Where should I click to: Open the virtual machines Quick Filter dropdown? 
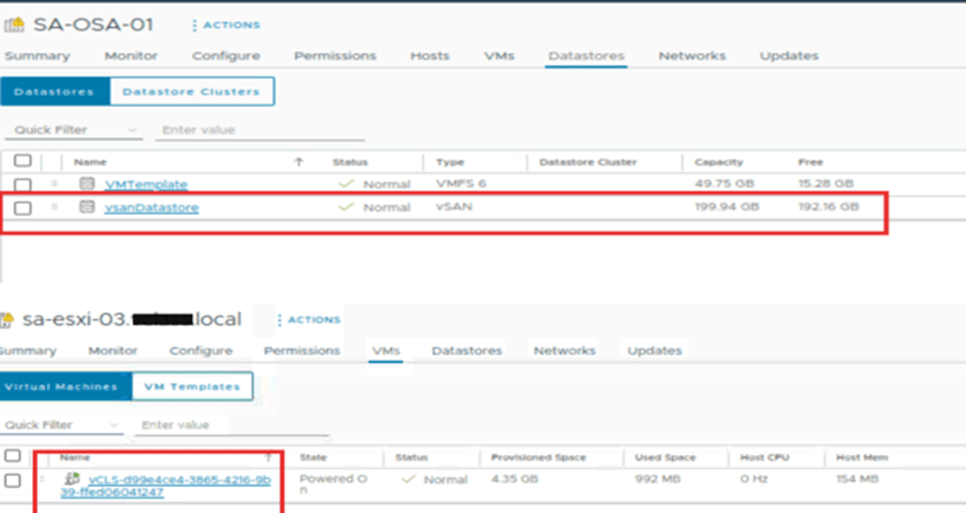[116, 425]
